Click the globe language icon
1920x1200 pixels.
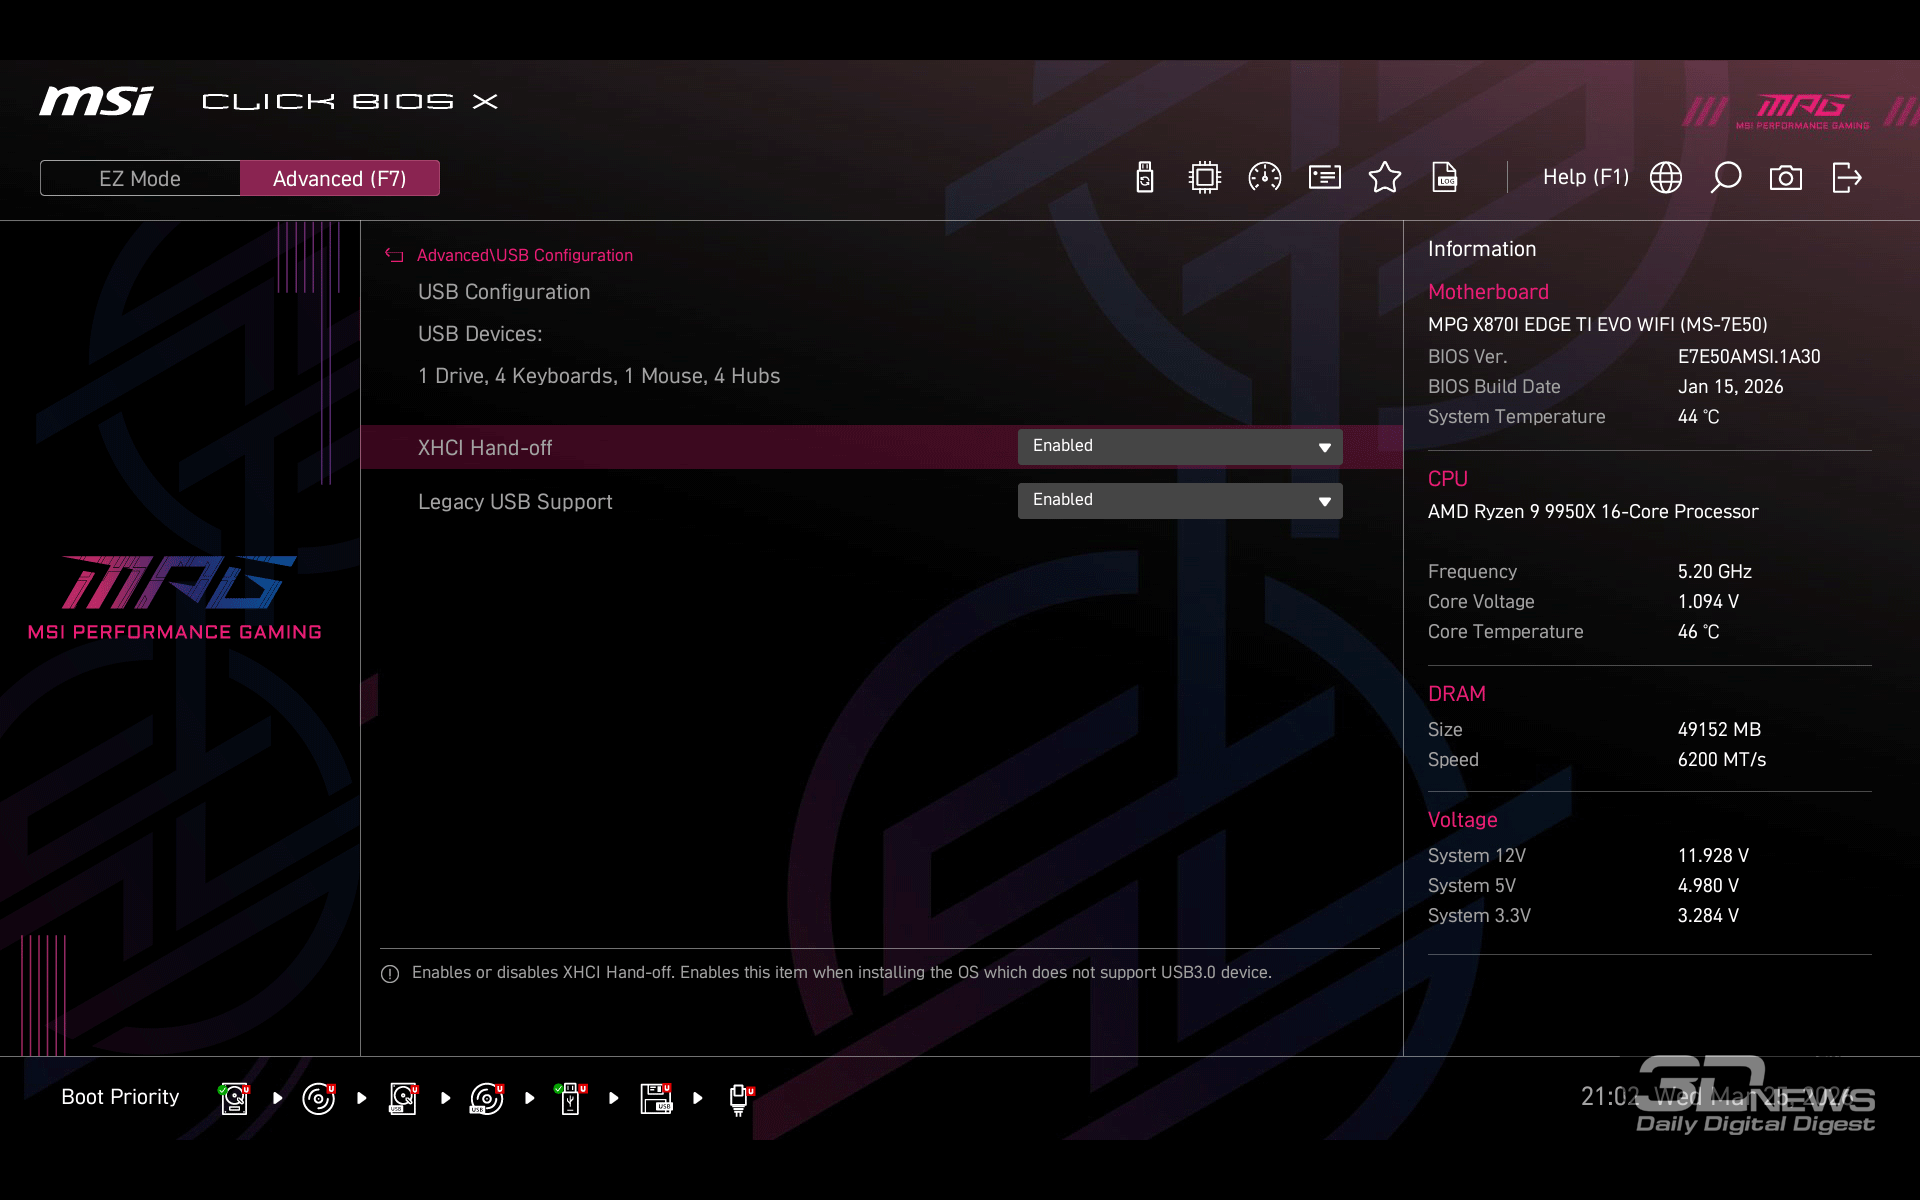click(x=1666, y=178)
